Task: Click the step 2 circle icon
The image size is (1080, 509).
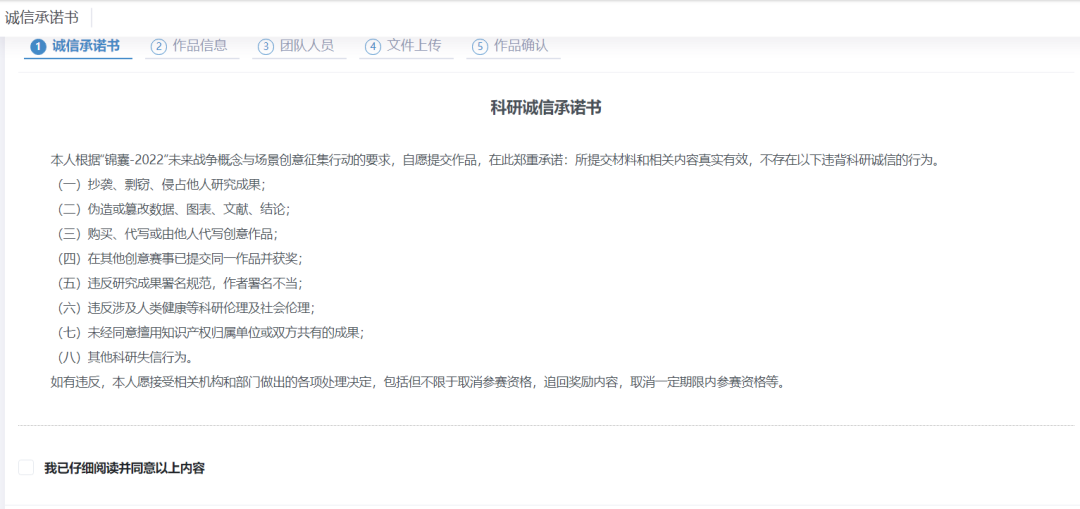Action: pos(159,47)
